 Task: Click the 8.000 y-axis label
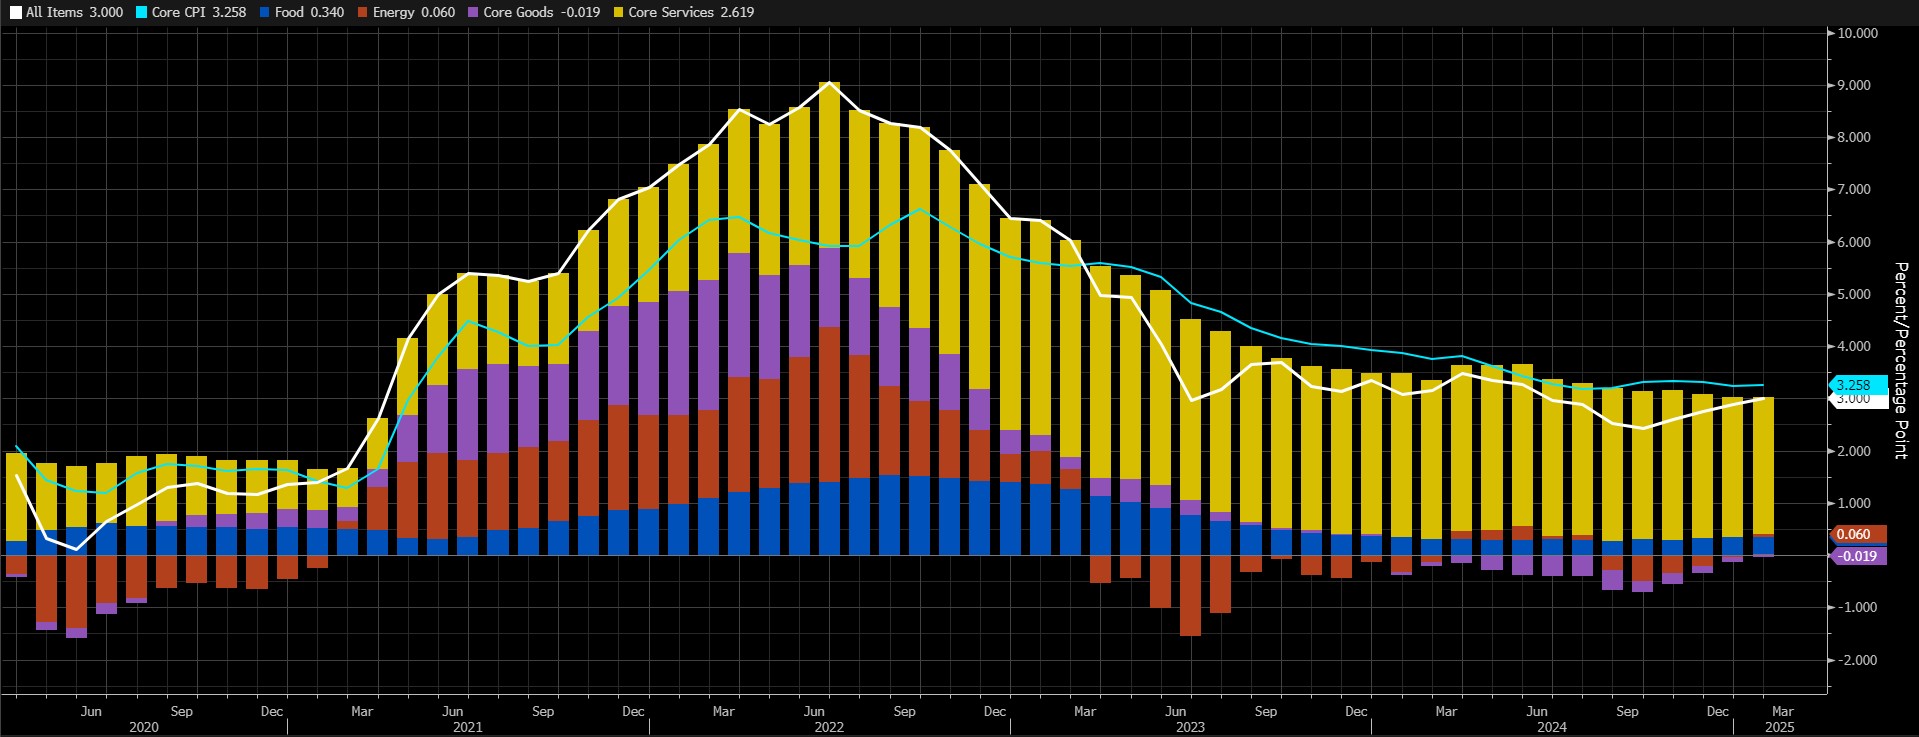(x=1854, y=137)
